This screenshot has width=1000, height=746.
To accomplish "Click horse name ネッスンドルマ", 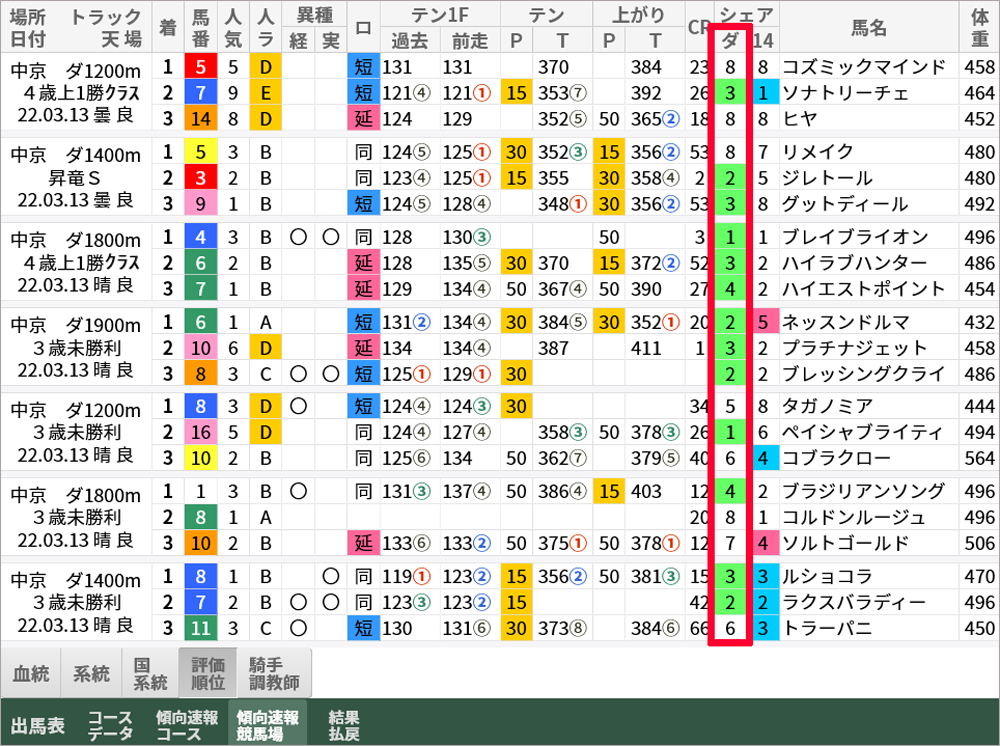I will pyautogui.click(x=846, y=322).
